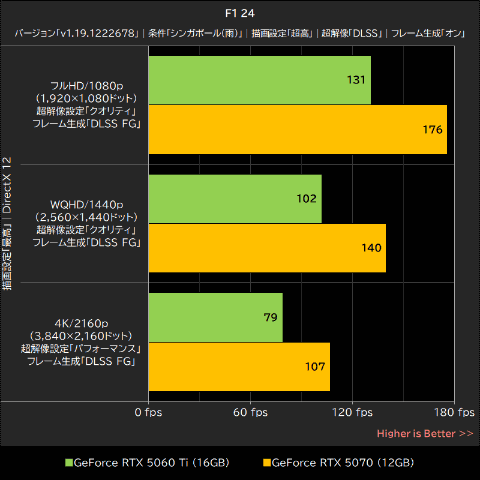The image size is (480, 480).
Task: Click the 0 fps axis label
Action: [148, 412]
